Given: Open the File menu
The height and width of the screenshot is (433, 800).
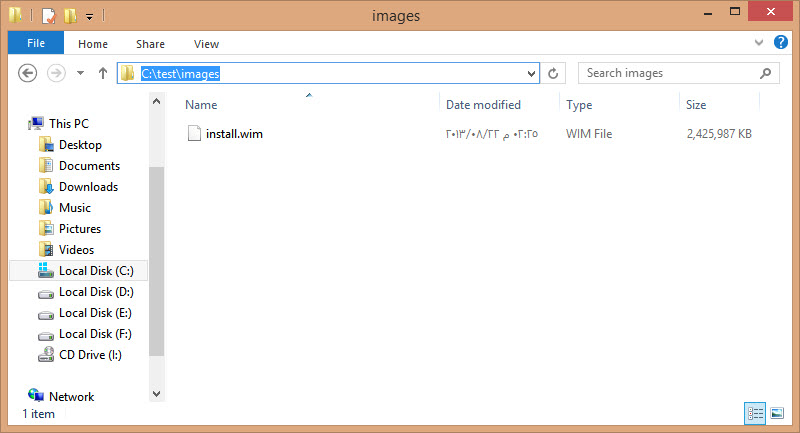Looking at the screenshot, I should pyautogui.click(x=36, y=43).
